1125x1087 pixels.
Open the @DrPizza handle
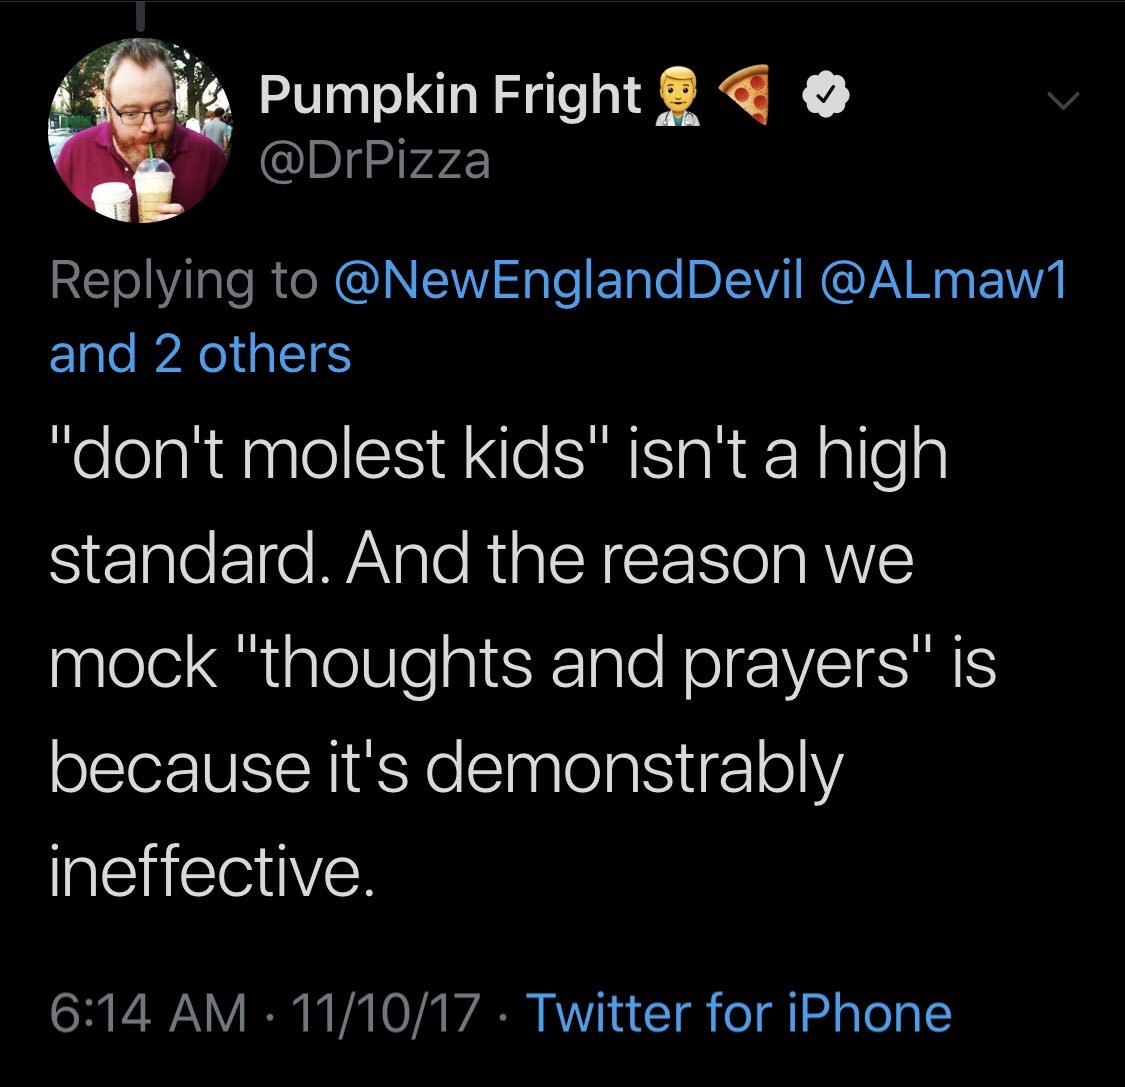(375, 159)
